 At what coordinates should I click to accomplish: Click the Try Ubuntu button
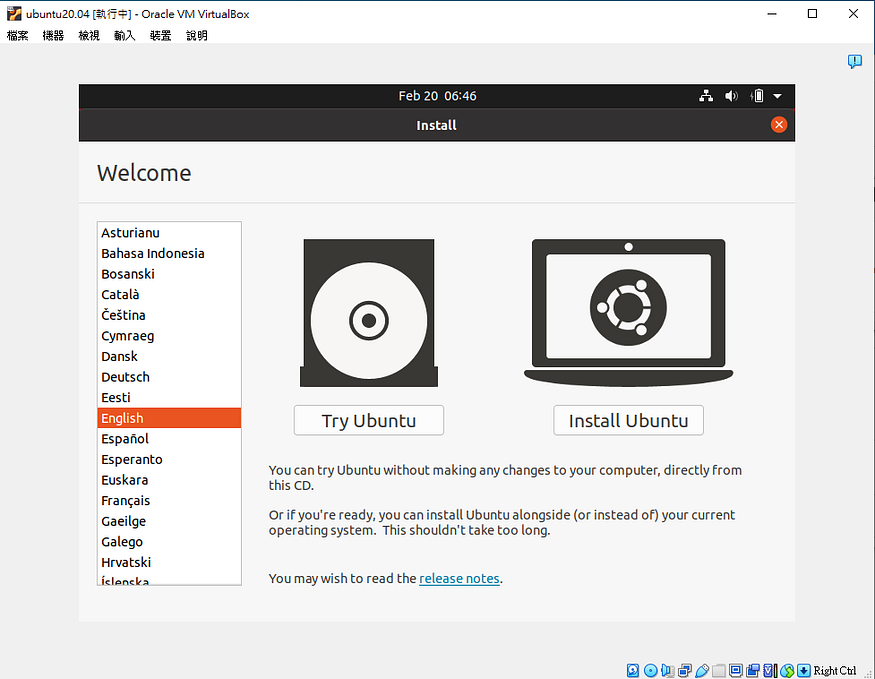pos(369,420)
